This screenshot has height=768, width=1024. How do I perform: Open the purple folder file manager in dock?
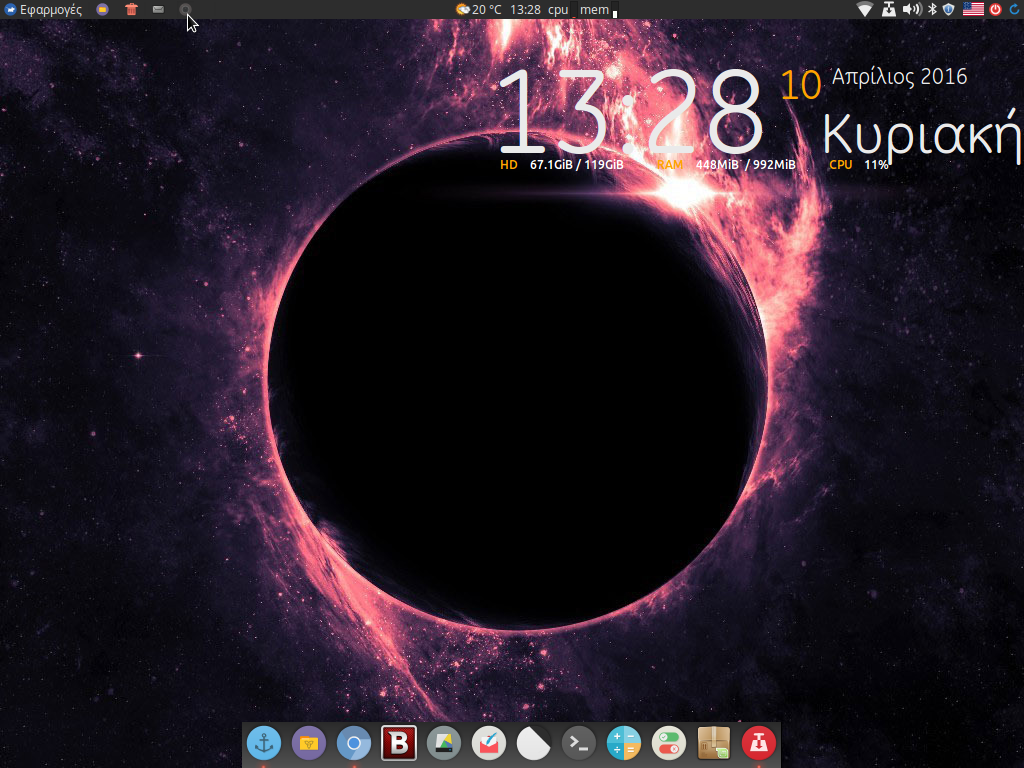(x=309, y=743)
